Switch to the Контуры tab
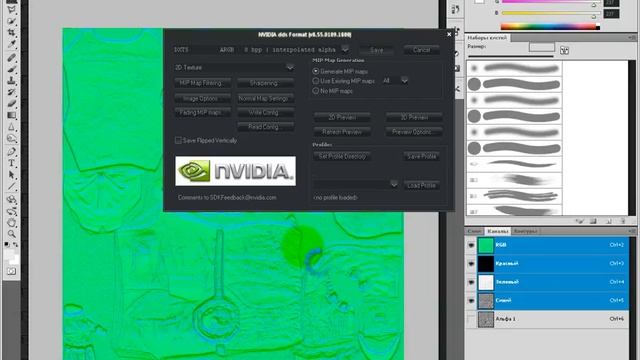The height and width of the screenshot is (360, 640). coord(525,231)
